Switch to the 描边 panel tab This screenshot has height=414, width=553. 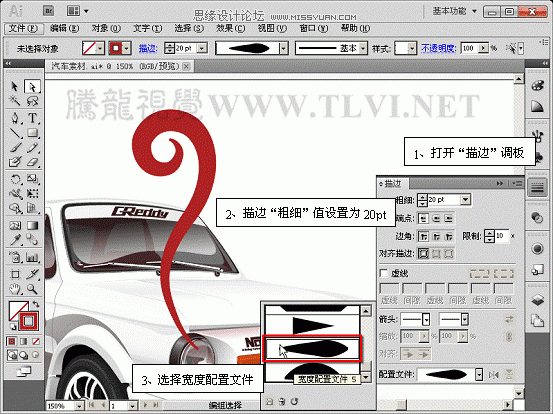pyautogui.click(x=392, y=183)
